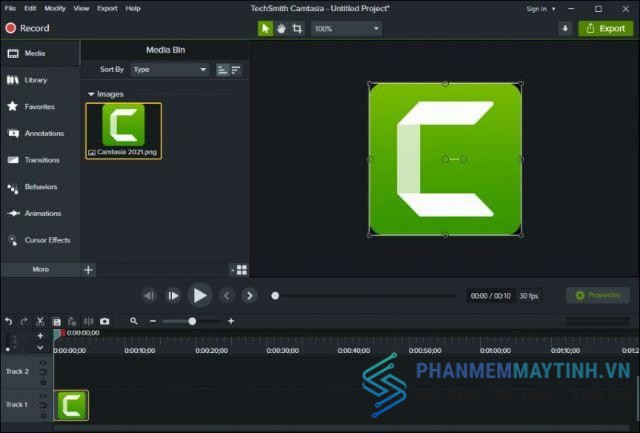640x433 pixels.
Task: Open the Annotations tab
Action: pos(40,133)
